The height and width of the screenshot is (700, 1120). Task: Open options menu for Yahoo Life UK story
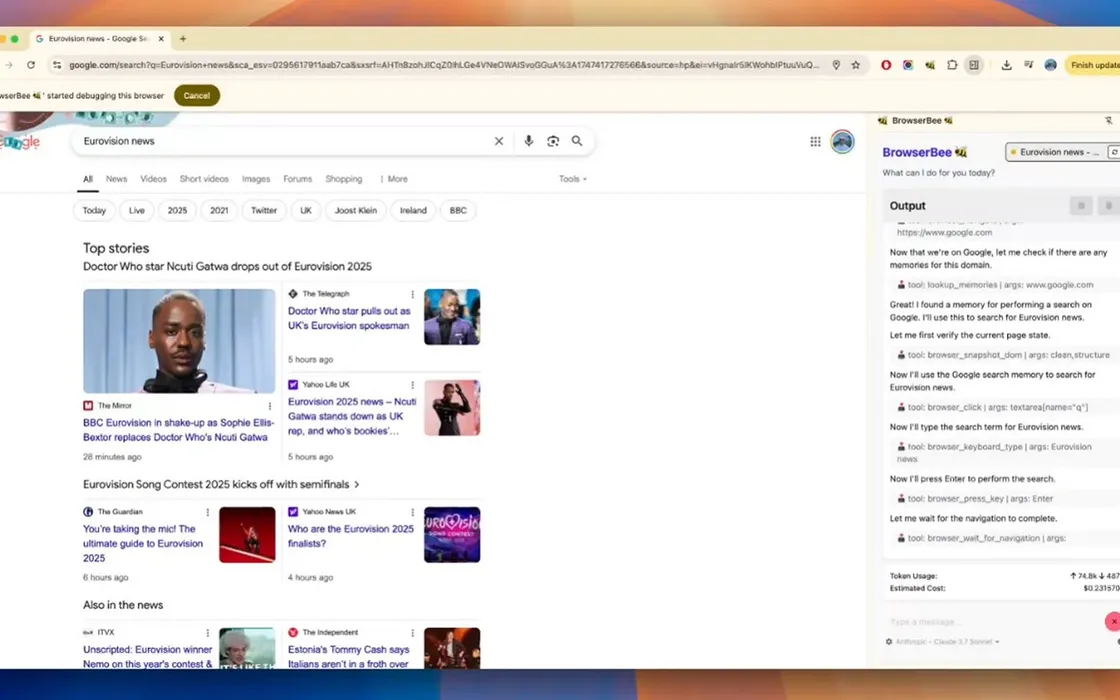click(x=412, y=385)
